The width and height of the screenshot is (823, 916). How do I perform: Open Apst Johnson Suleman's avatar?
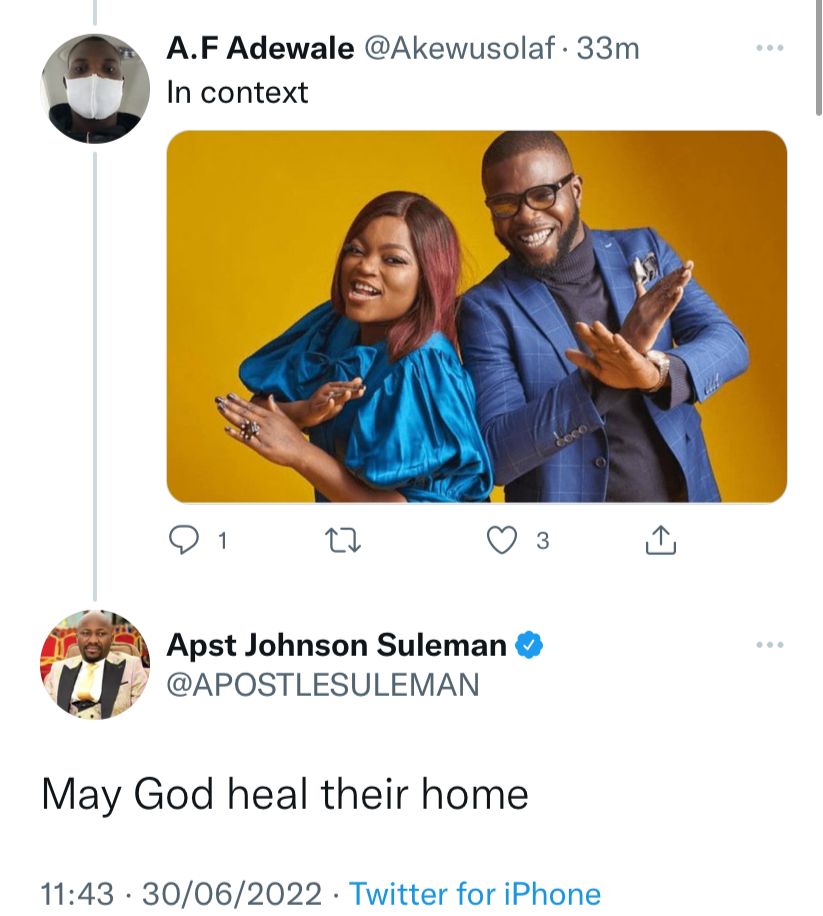[x=95, y=664]
